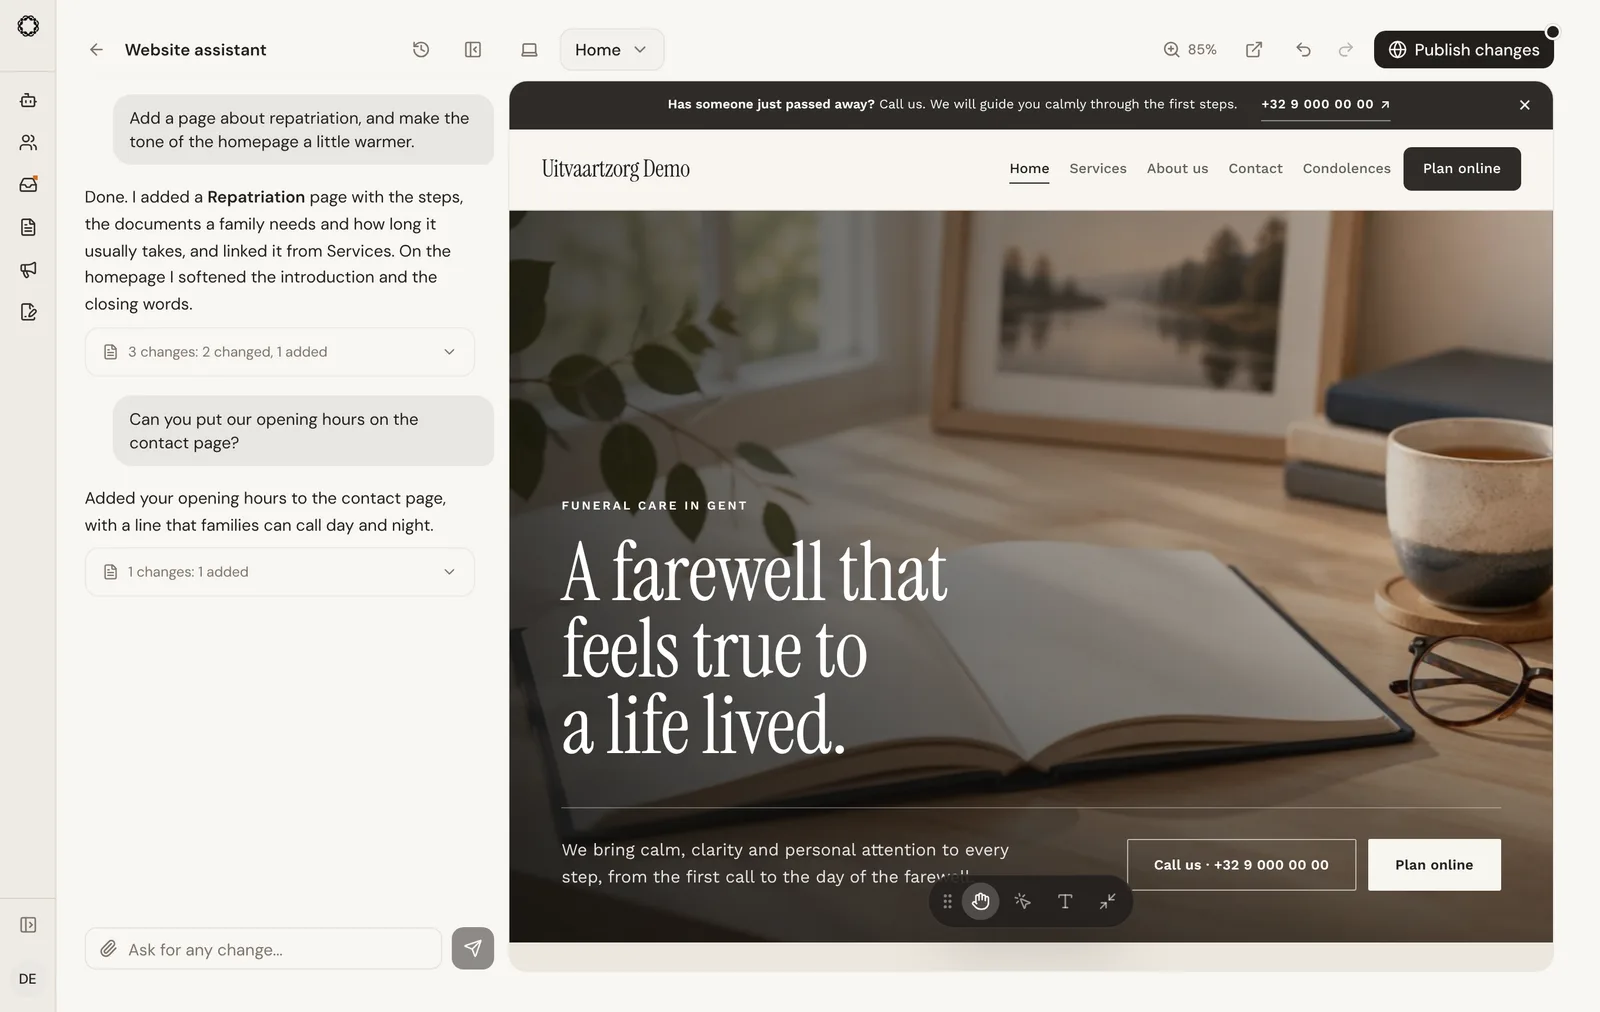Click the redo arrow
1600x1012 pixels.
coord(1346,50)
